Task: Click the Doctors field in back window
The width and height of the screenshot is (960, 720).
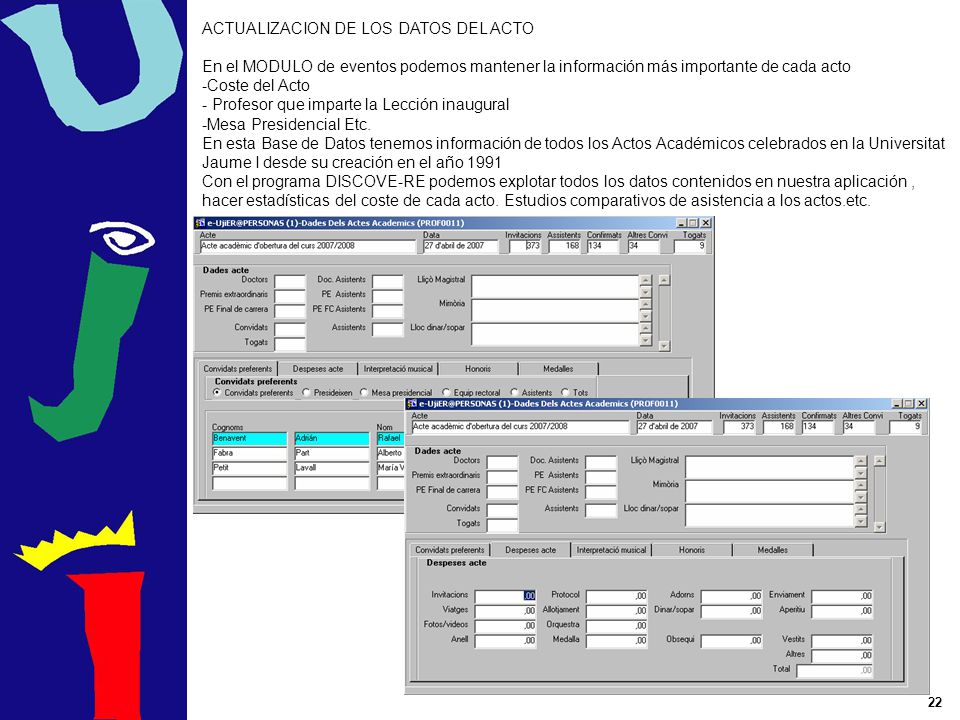Action: click(290, 281)
